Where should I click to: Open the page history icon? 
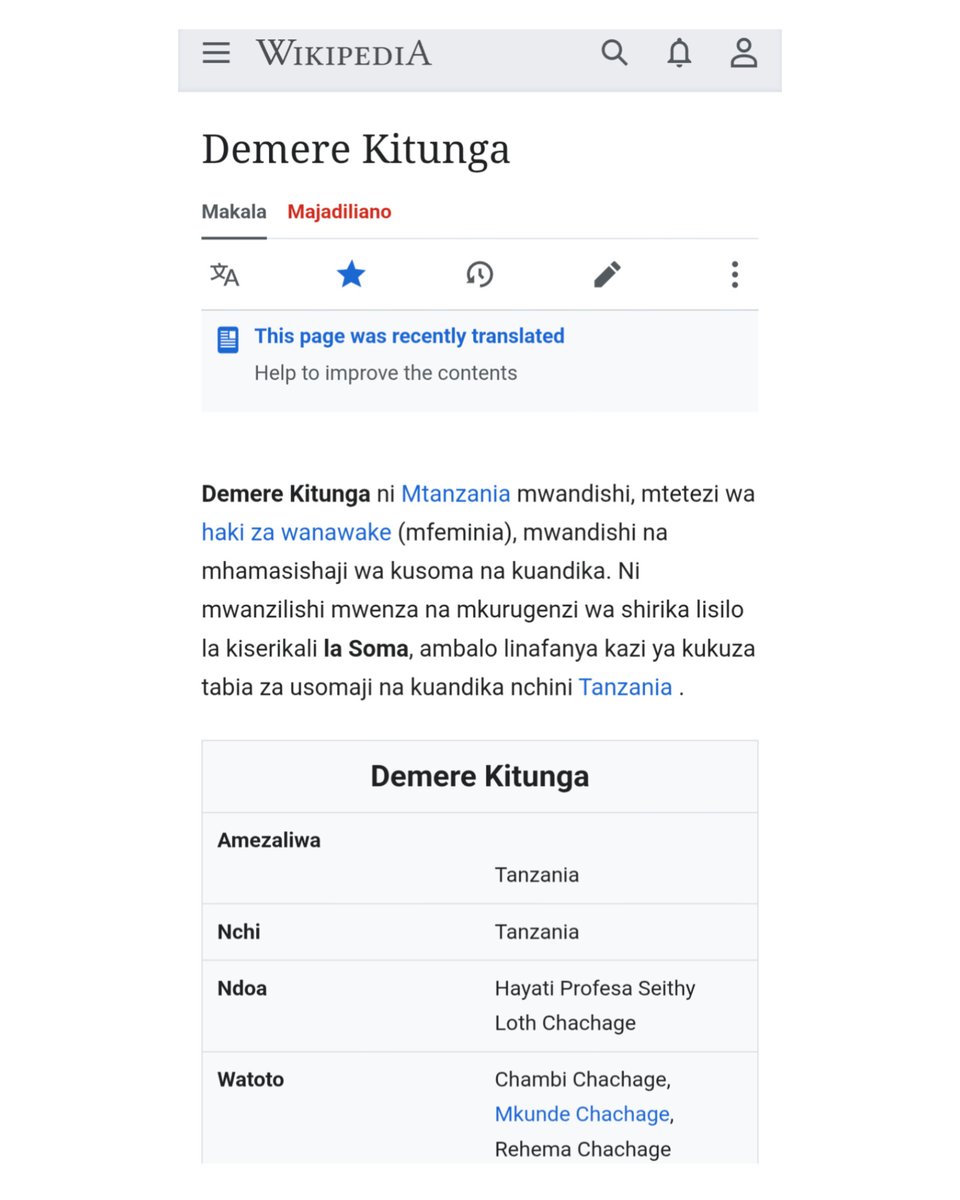[479, 274]
